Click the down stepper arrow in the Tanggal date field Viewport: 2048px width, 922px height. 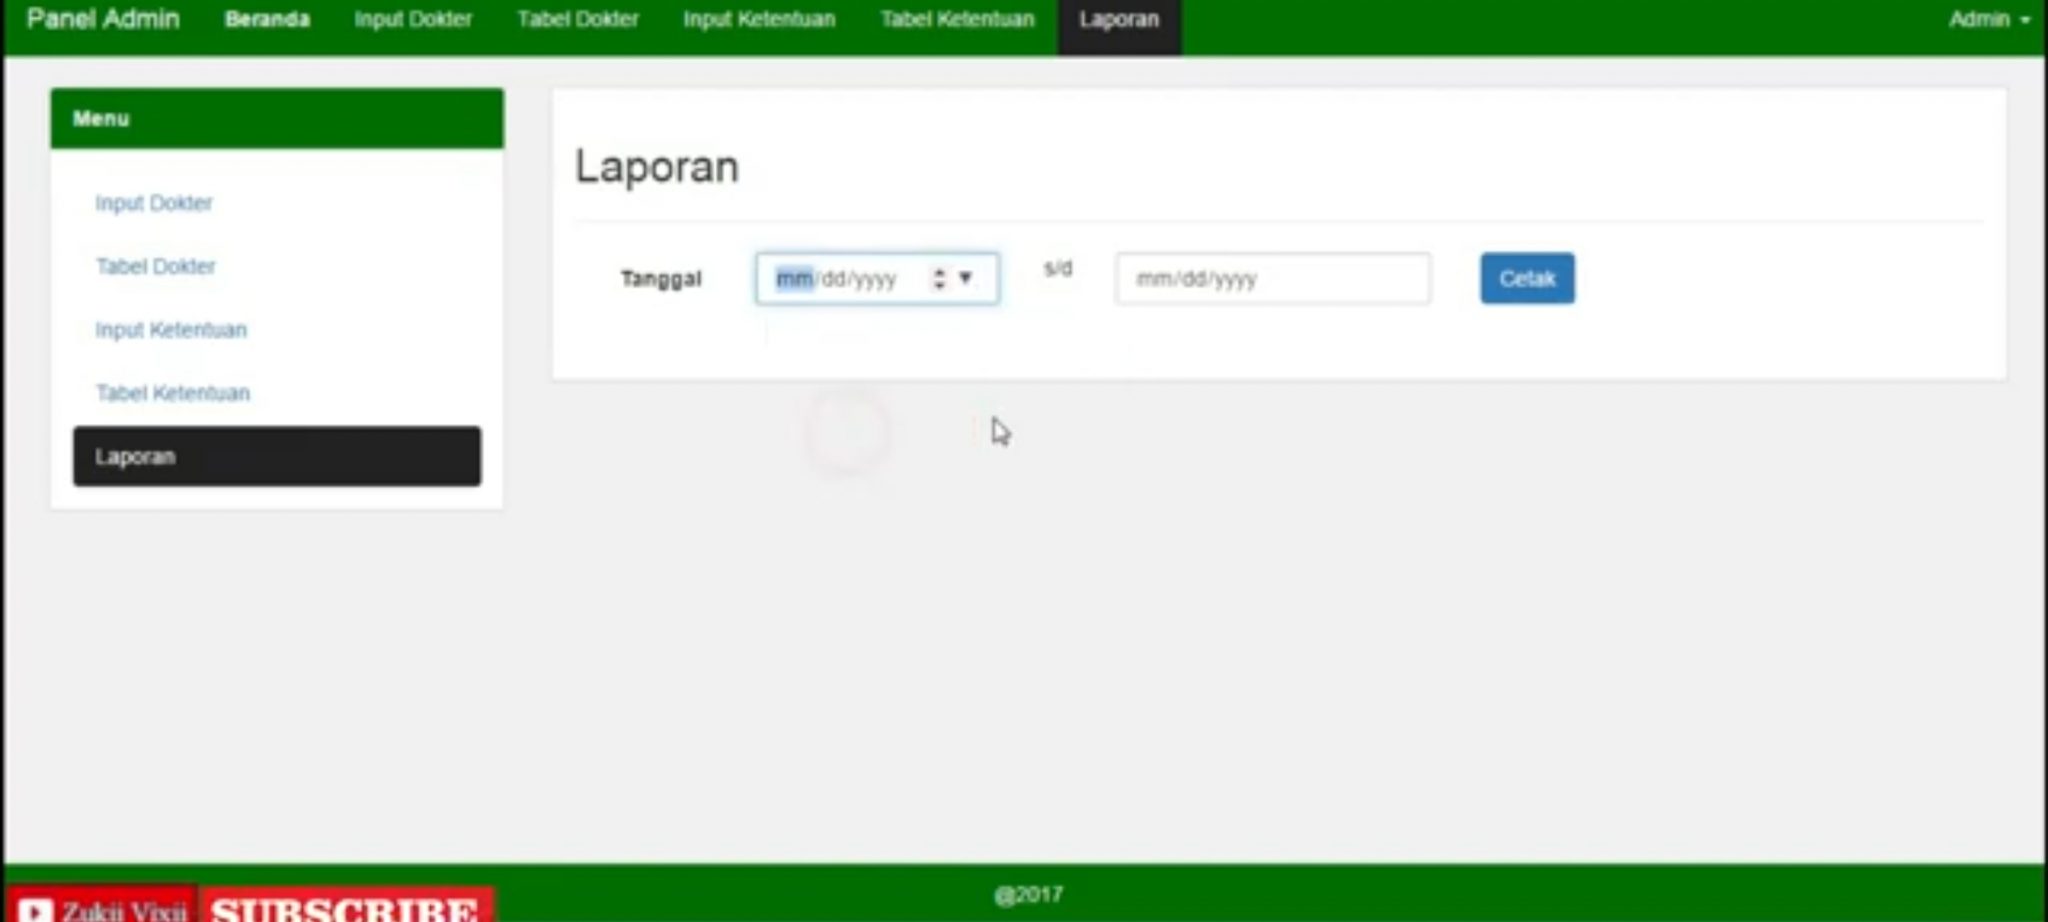click(938, 285)
